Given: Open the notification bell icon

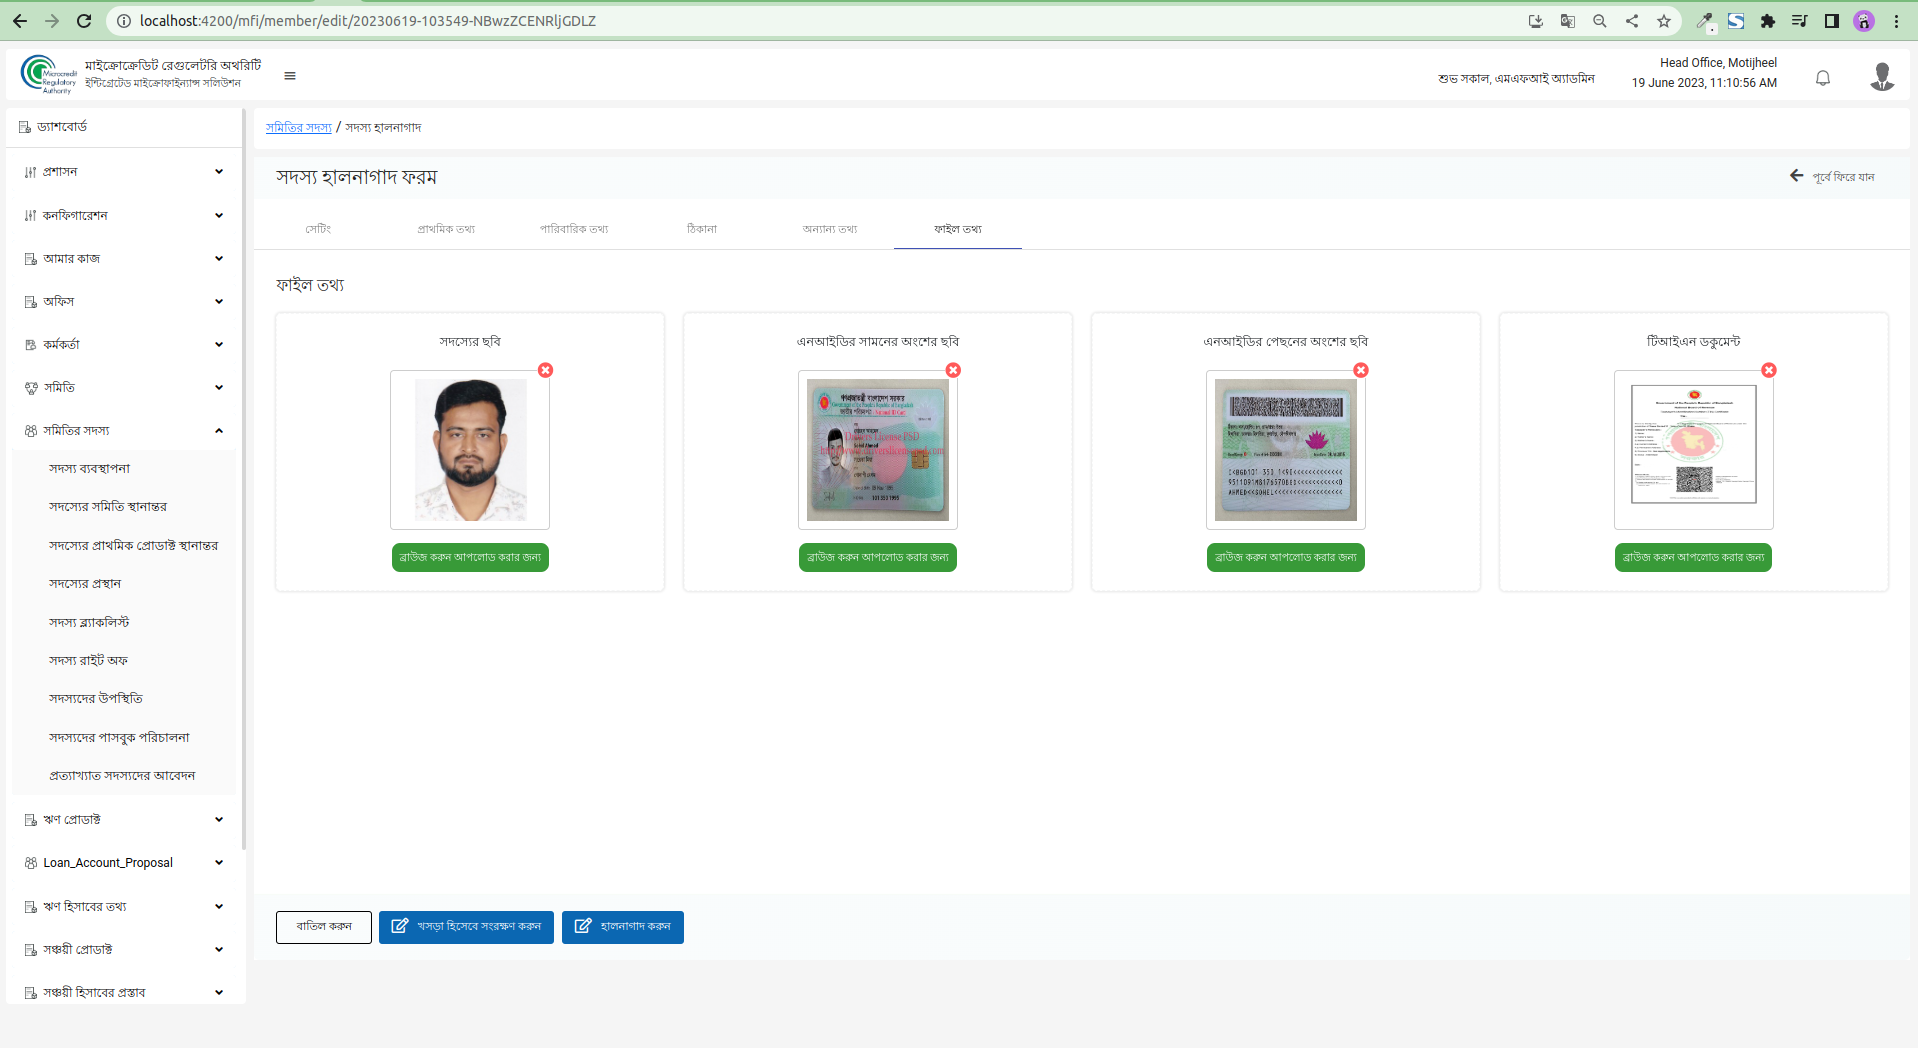Looking at the screenshot, I should [1823, 78].
